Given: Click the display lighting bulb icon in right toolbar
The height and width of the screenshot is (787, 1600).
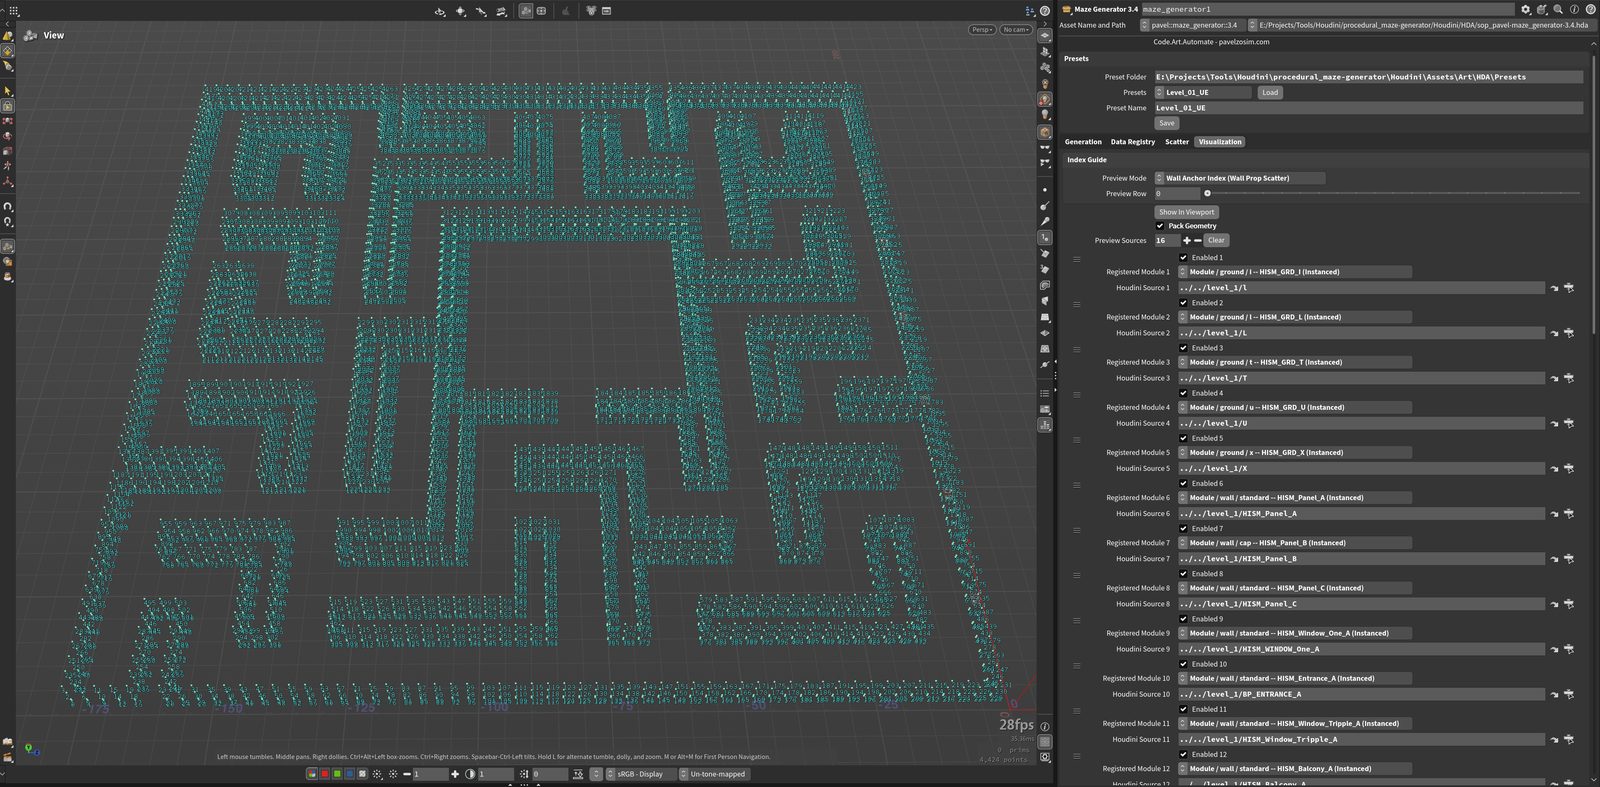Looking at the screenshot, I should coord(1045,115).
